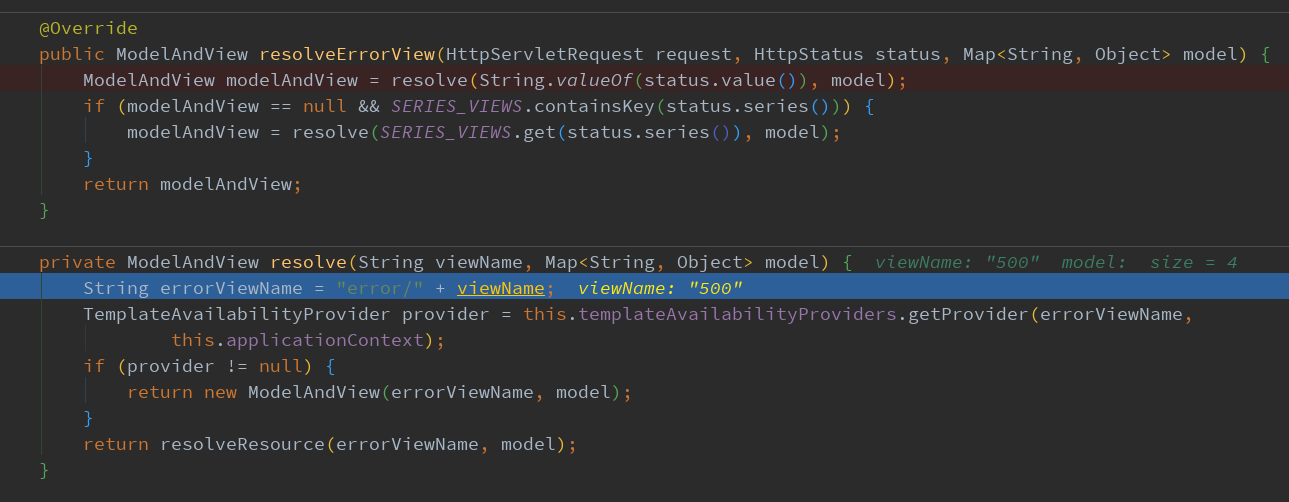
Task: Click the TemplateAvailabilityProvider type name
Action: click(237, 314)
